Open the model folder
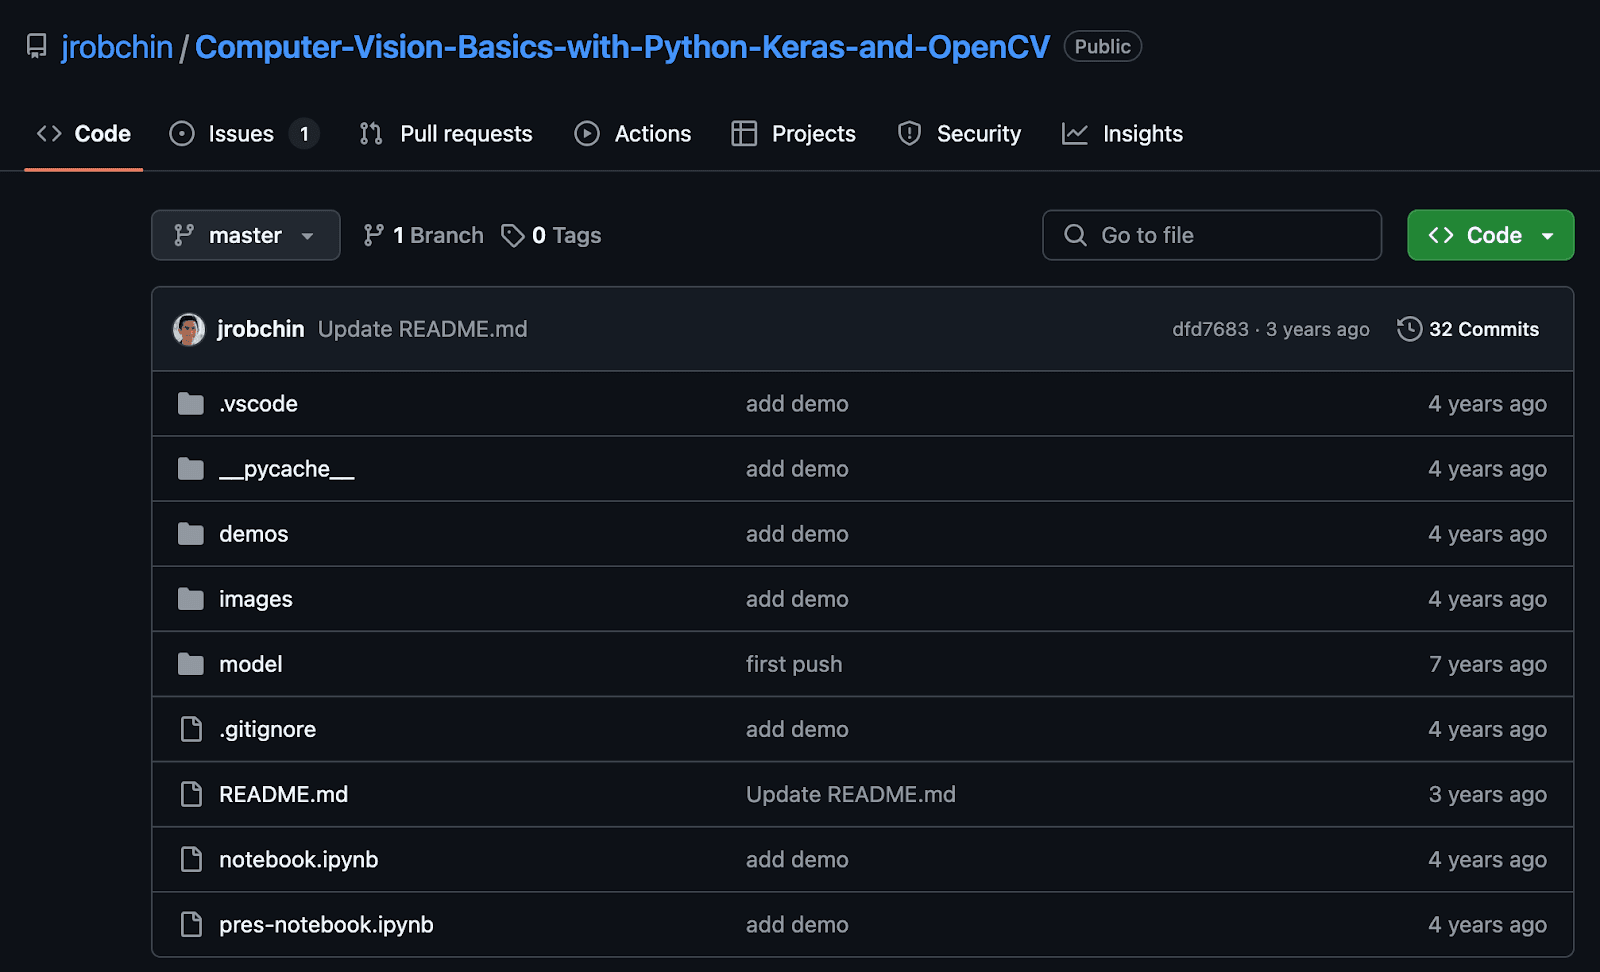1600x972 pixels. [251, 664]
